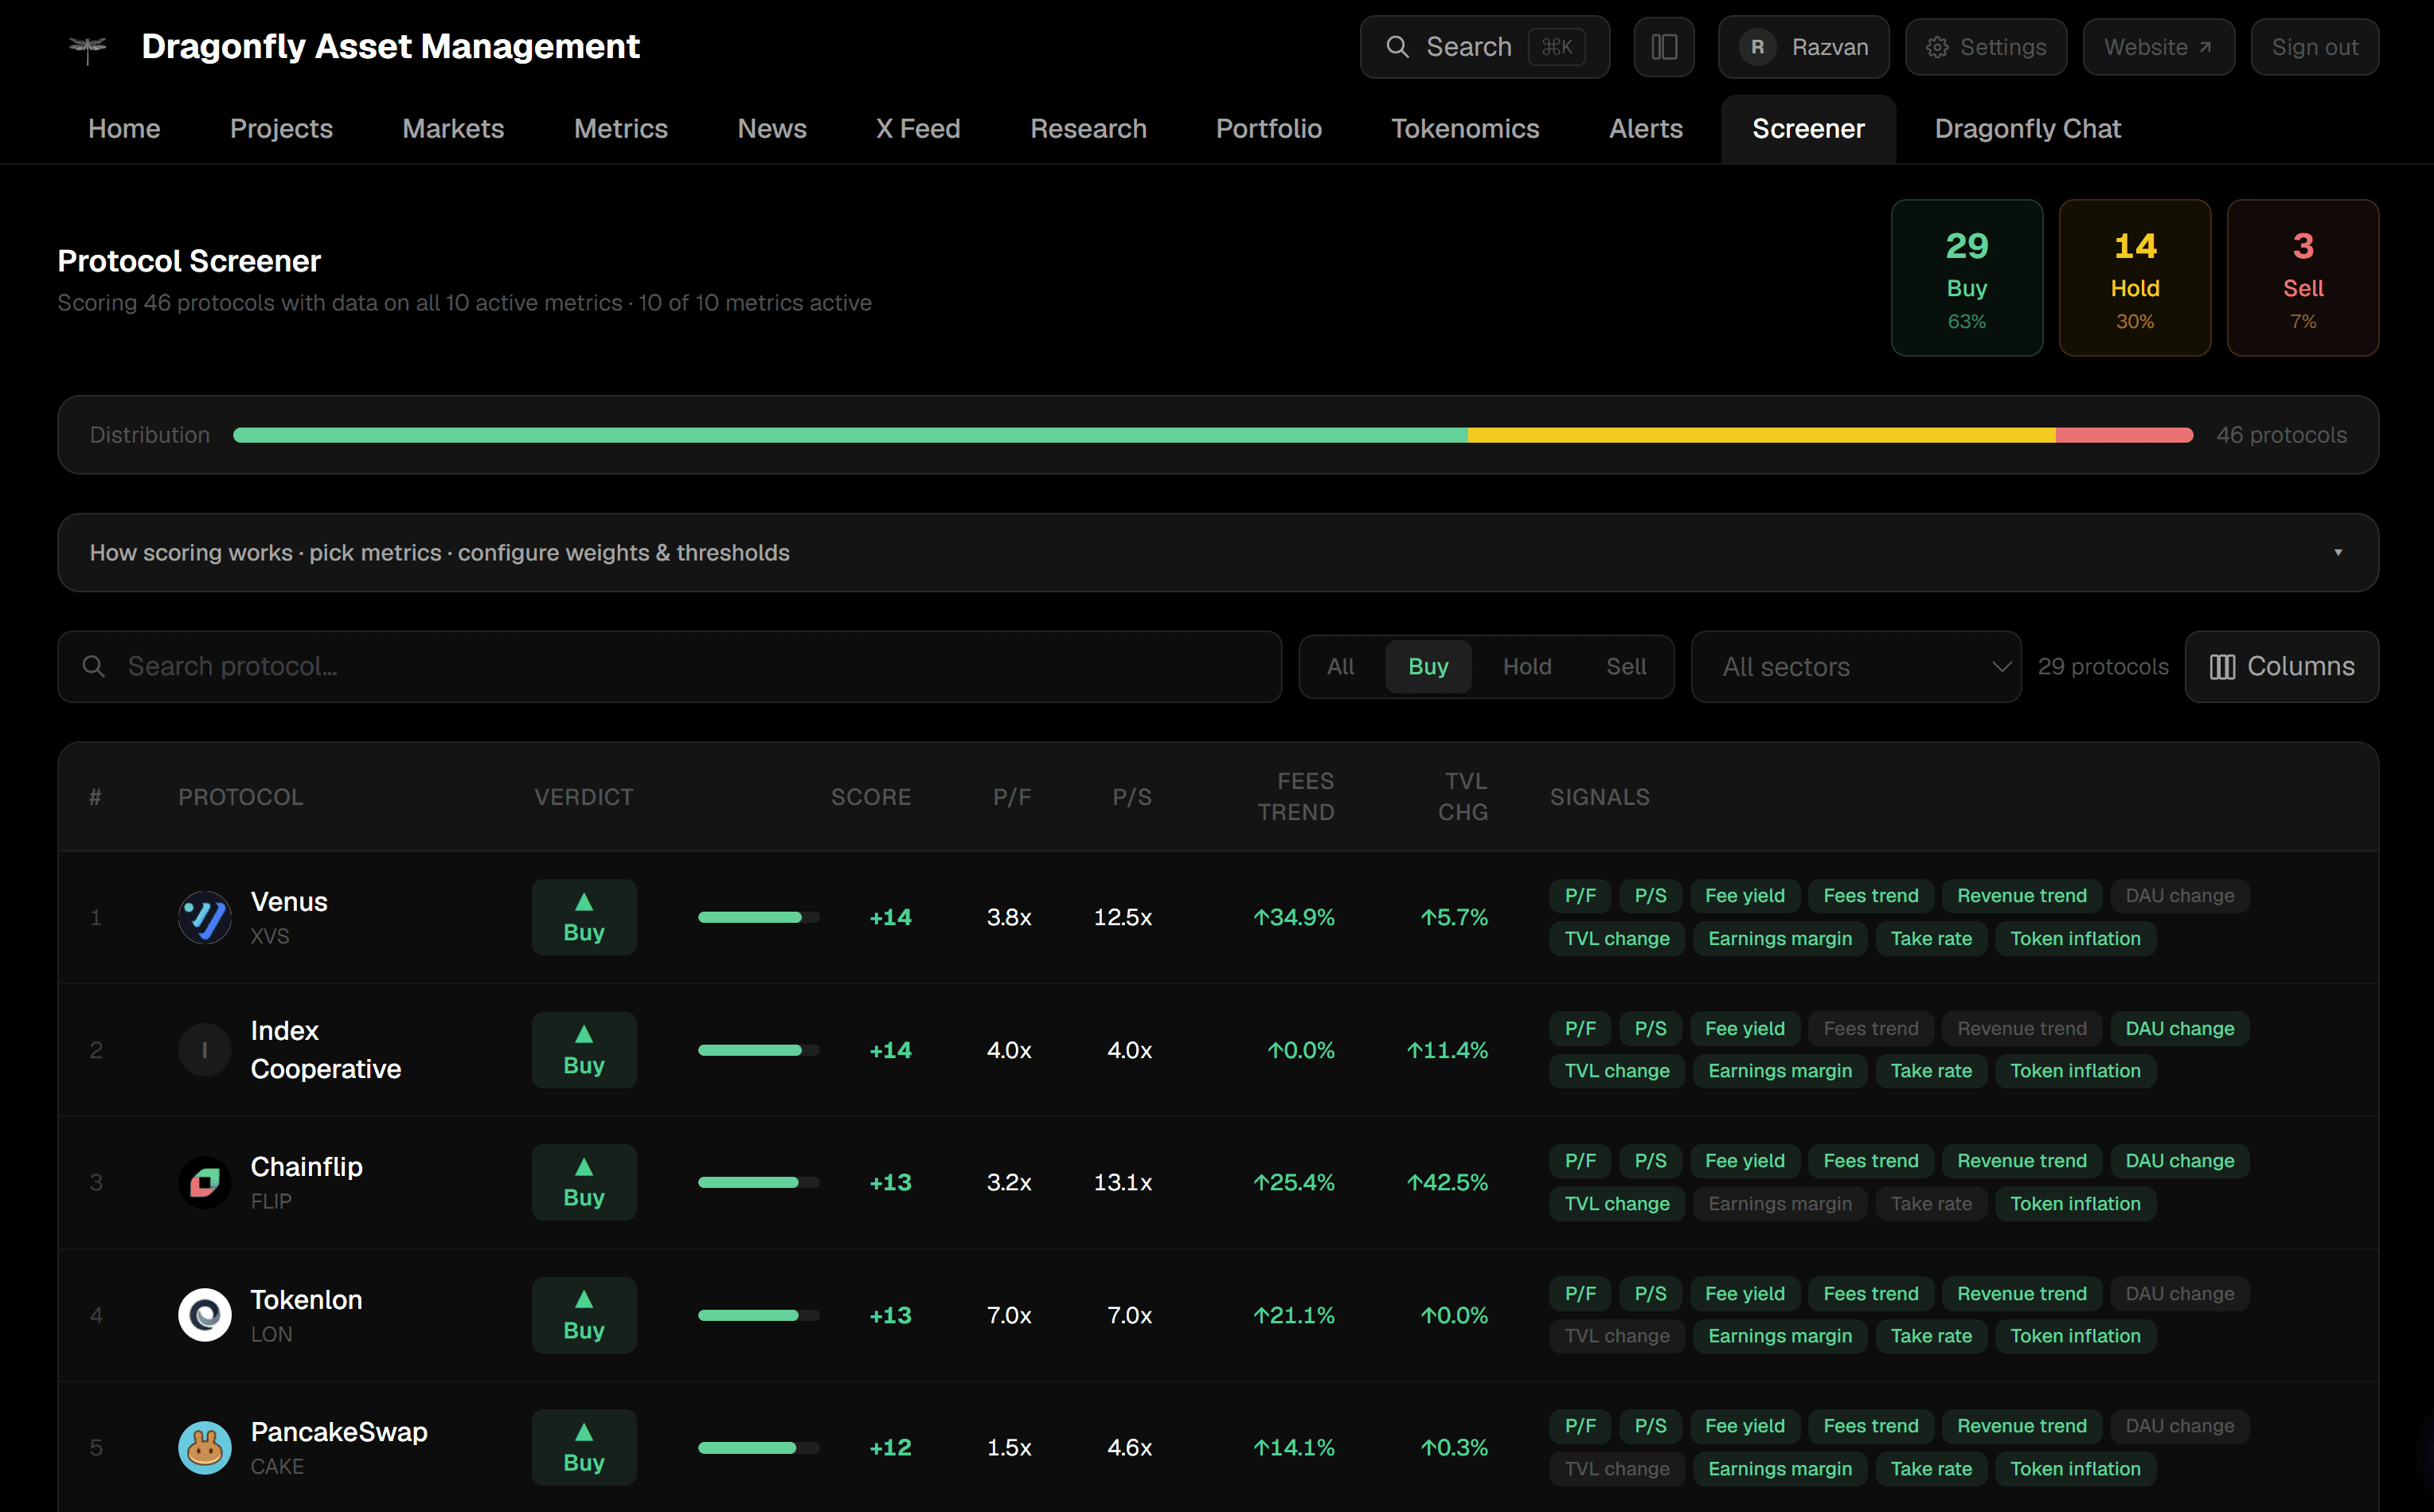Viewport: 2434px width, 1512px height.
Task: Click PancakeSwap Buy verdict badge
Action: (x=584, y=1447)
